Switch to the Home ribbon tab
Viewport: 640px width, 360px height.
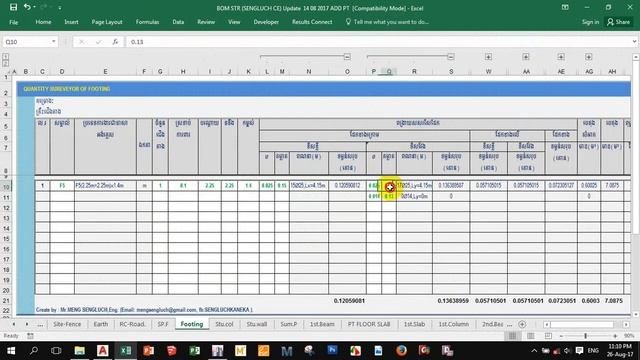pos(43,22)
